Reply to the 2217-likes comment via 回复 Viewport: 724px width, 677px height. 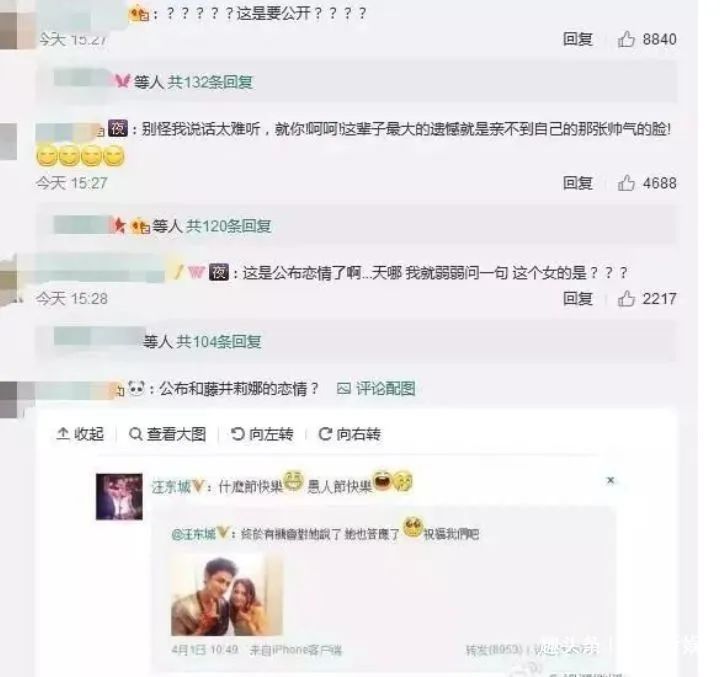point(578,299)
